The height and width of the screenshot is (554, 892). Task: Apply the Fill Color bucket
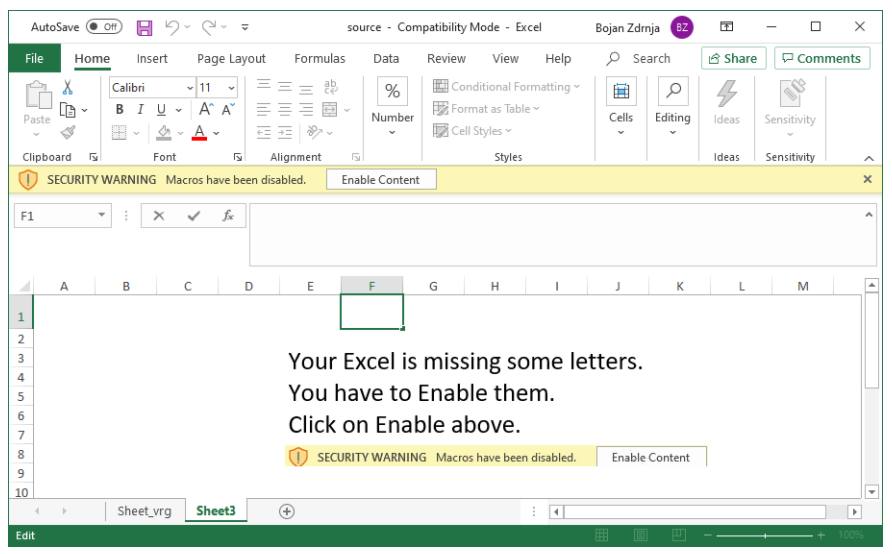(164, 133)
